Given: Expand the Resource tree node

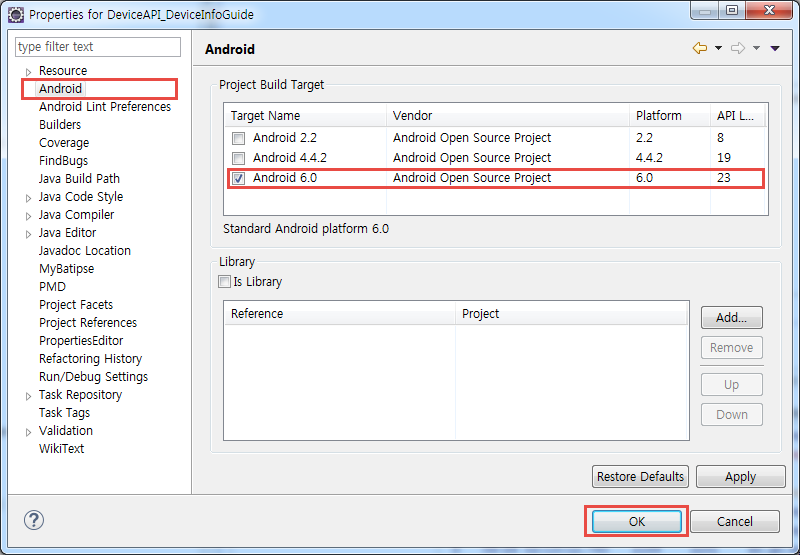Looking at the screenshot, I should pyautogui.click(x=28, y=72).
